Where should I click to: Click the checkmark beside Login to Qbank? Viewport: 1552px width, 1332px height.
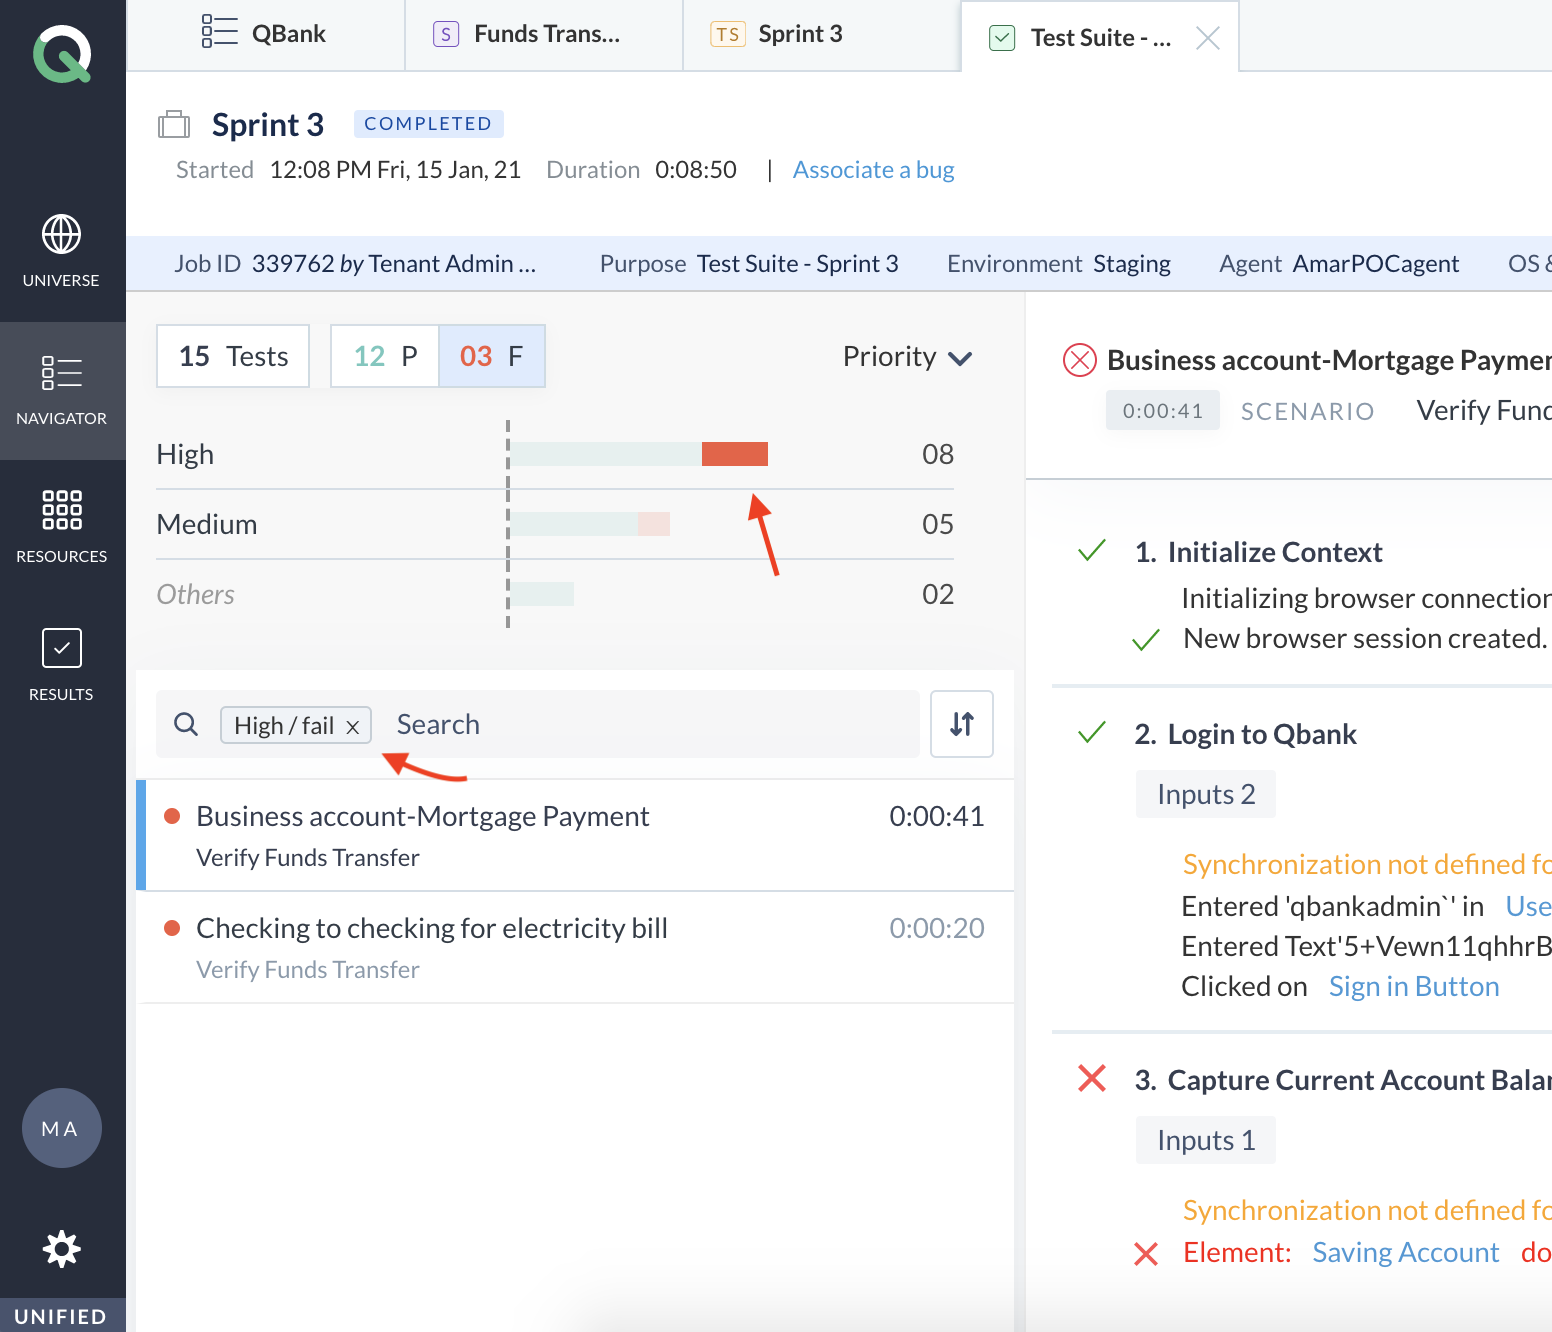click(1092, 732)
